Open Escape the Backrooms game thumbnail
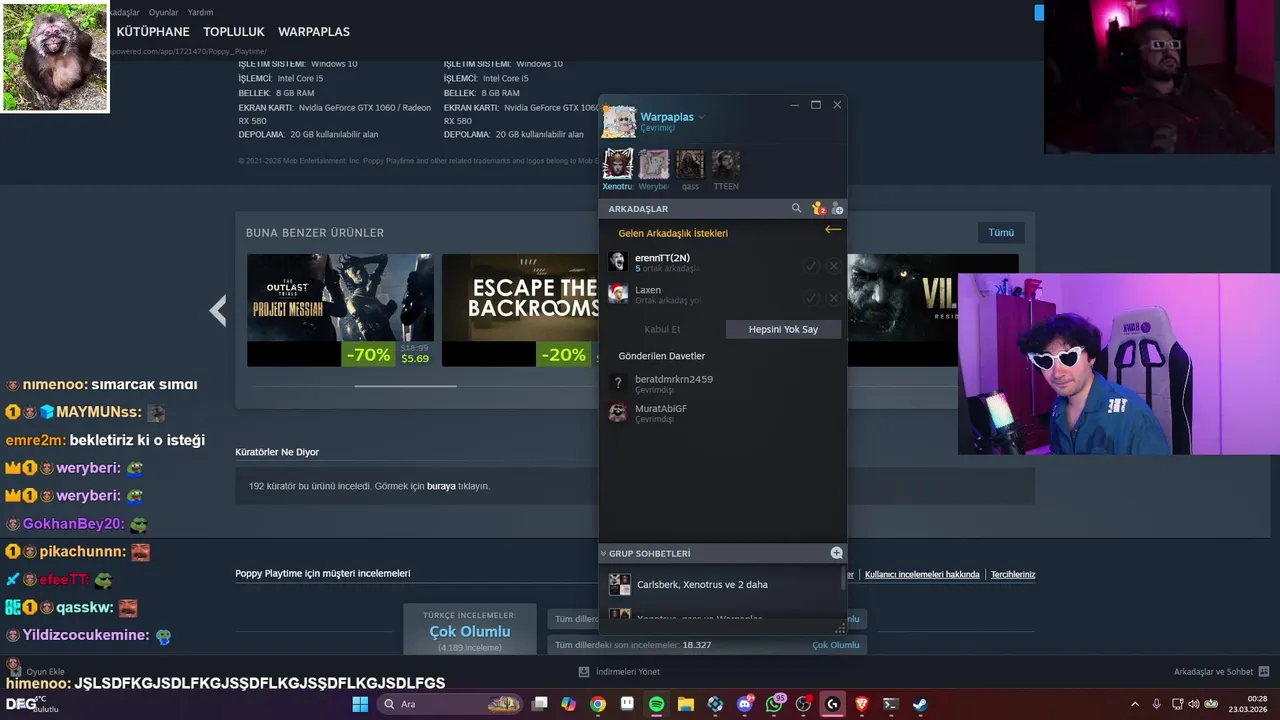This screenshot has height=720, width=1280. click(x=520, y=310)
